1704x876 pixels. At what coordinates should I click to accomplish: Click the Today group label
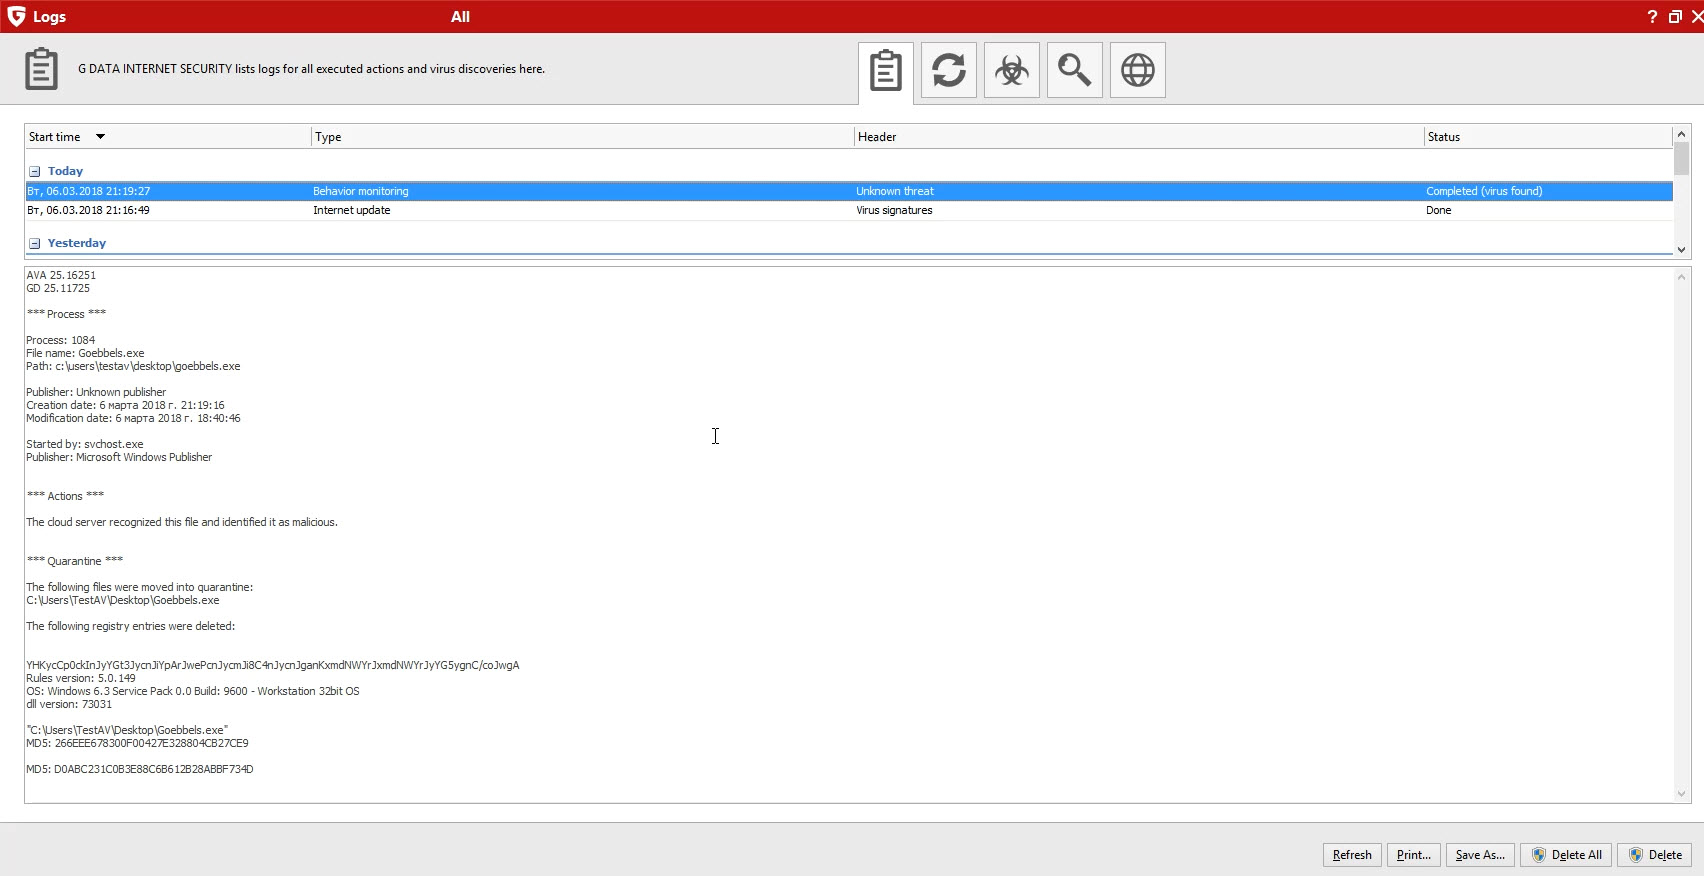pos(65,171)
